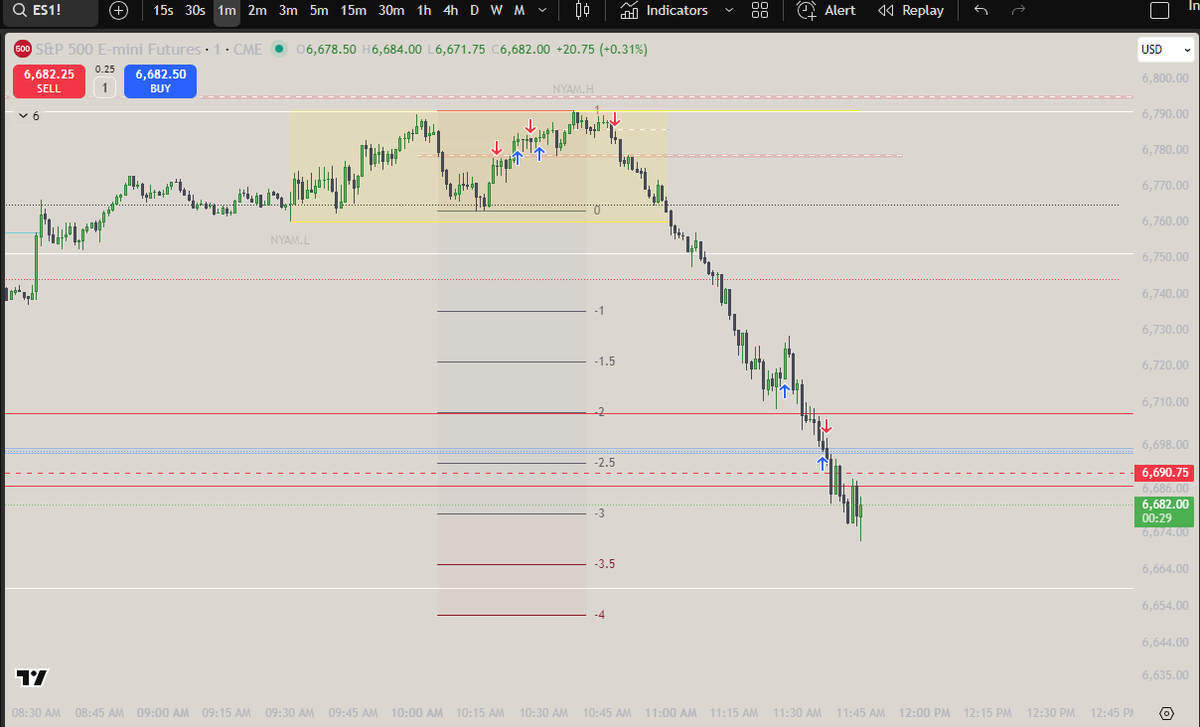This screenshot has width=1200, height=727.
Task: Click the S&P 500 red symbol logo
Action: tap(22, 49)
